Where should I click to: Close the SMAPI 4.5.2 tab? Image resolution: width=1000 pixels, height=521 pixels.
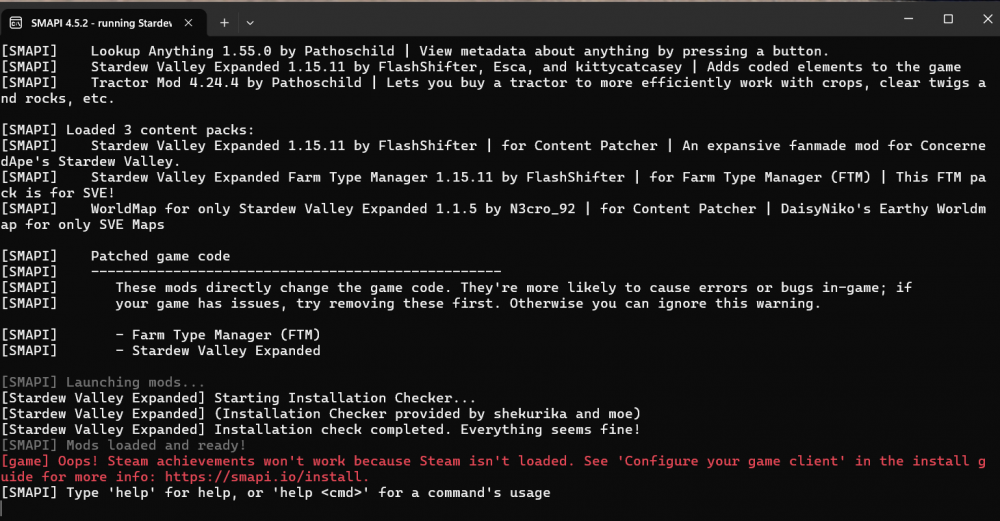pyautogui.click(x=188, y=23)
